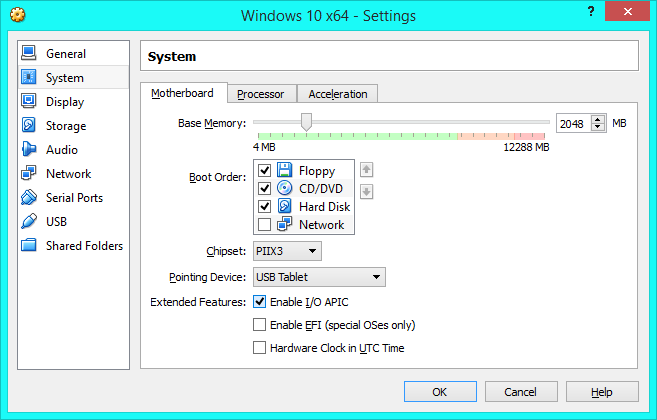Open the Pointing Device USB Tablet dropdown
Image resolution: width=657 pixels, height=420 pixels.
(319, 277)
